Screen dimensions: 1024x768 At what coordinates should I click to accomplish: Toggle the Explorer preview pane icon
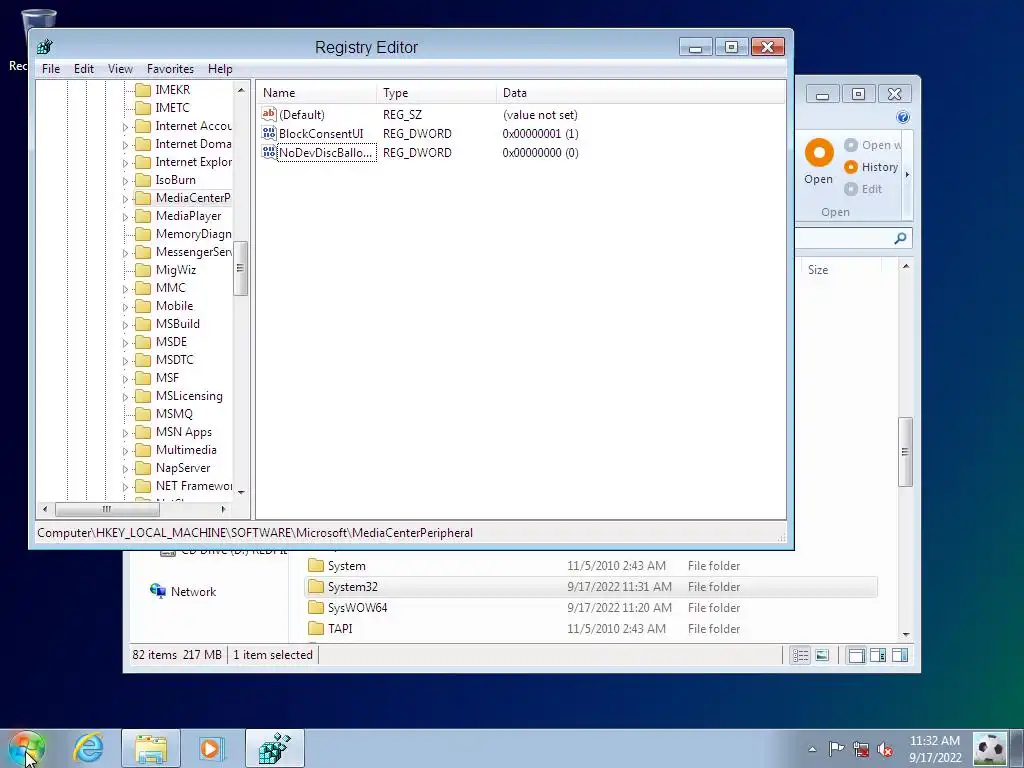tap(878, 655)
